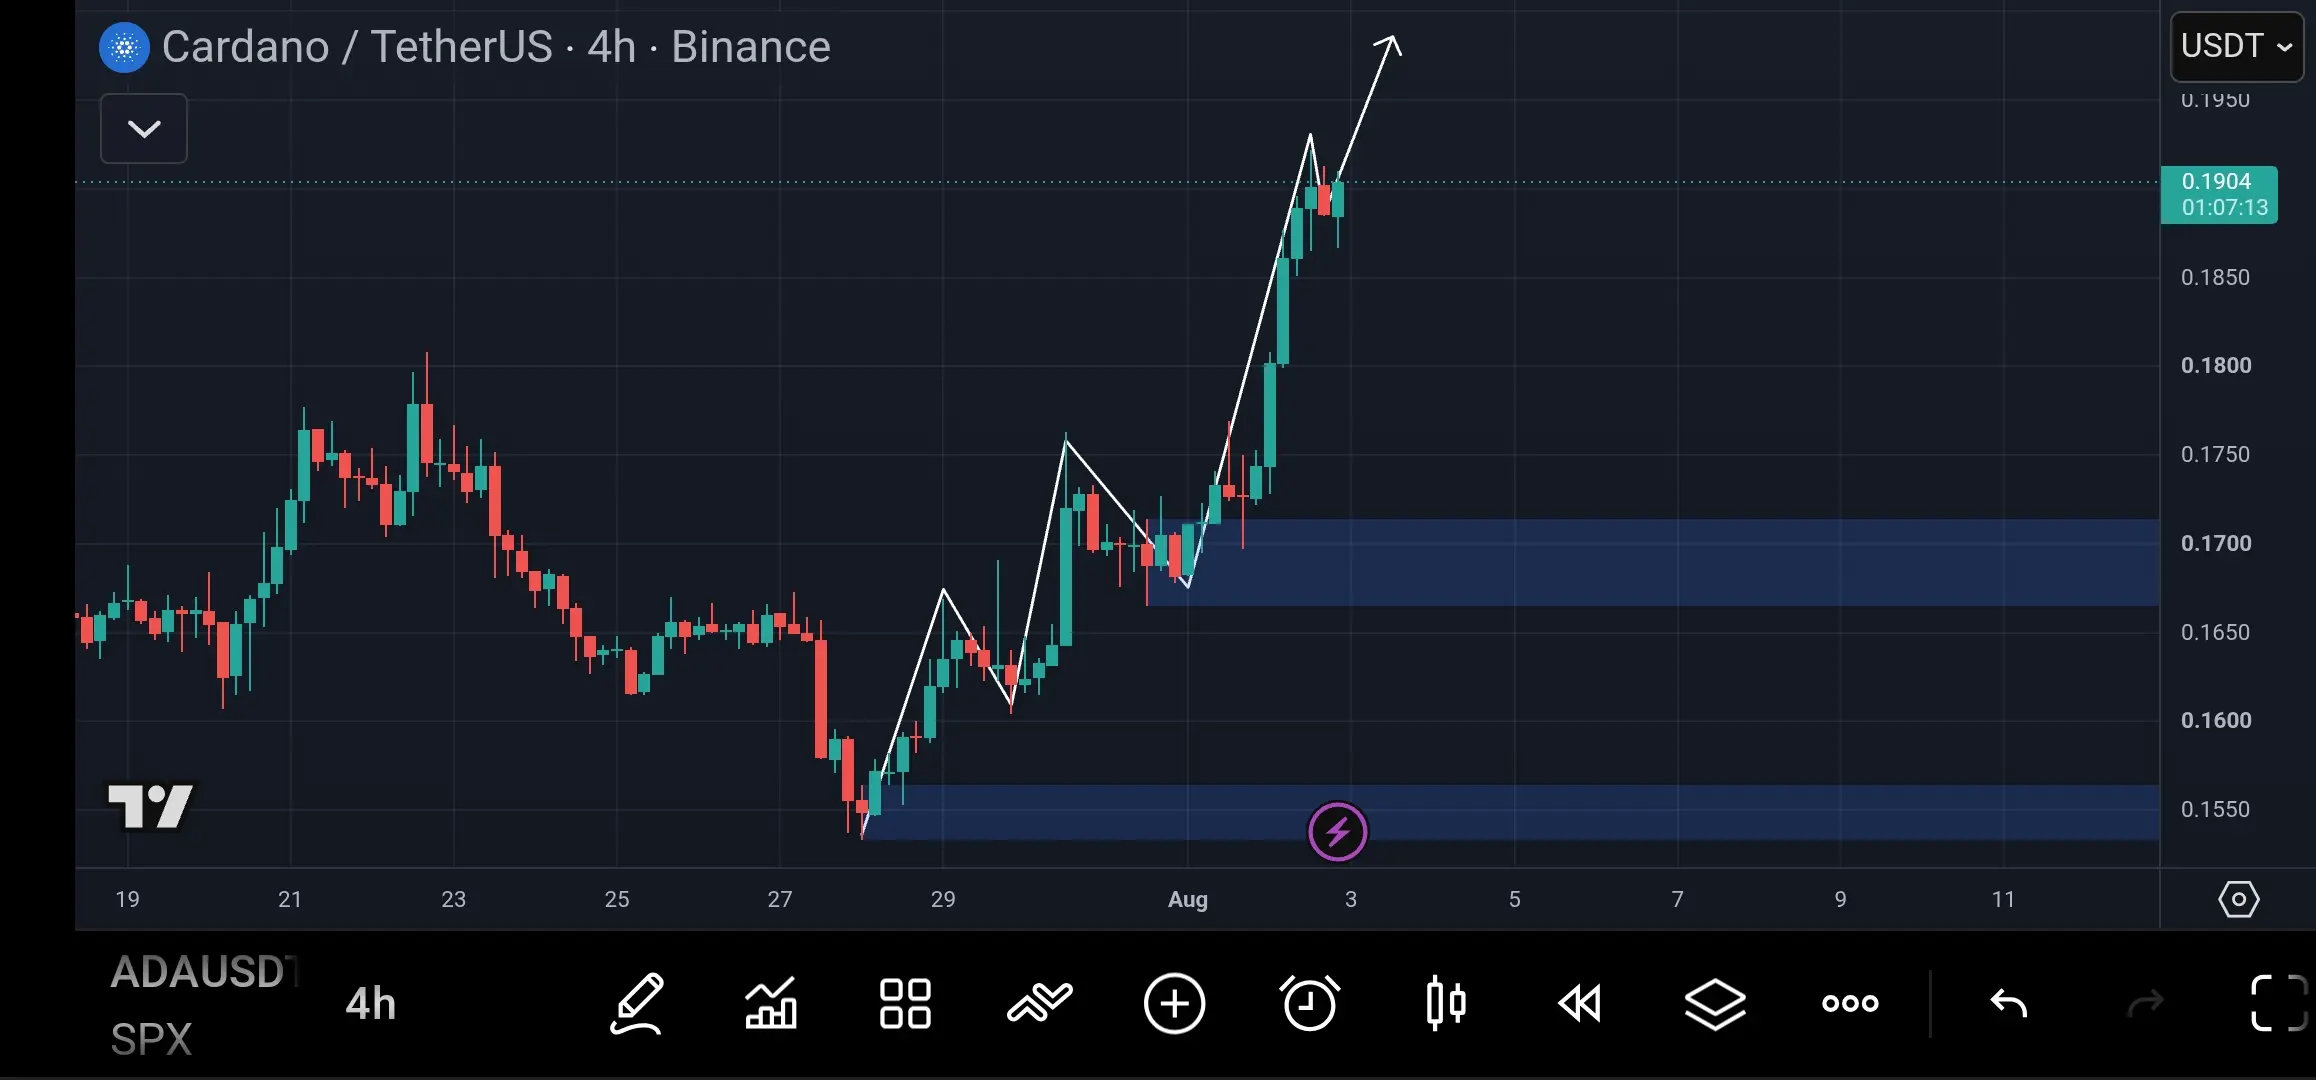Image resolution: width=2316 pixels, height=1080 pixels.
Task: Enter fullscreen mode with the corner-brackets icon
Action: click(2278, 1003)
